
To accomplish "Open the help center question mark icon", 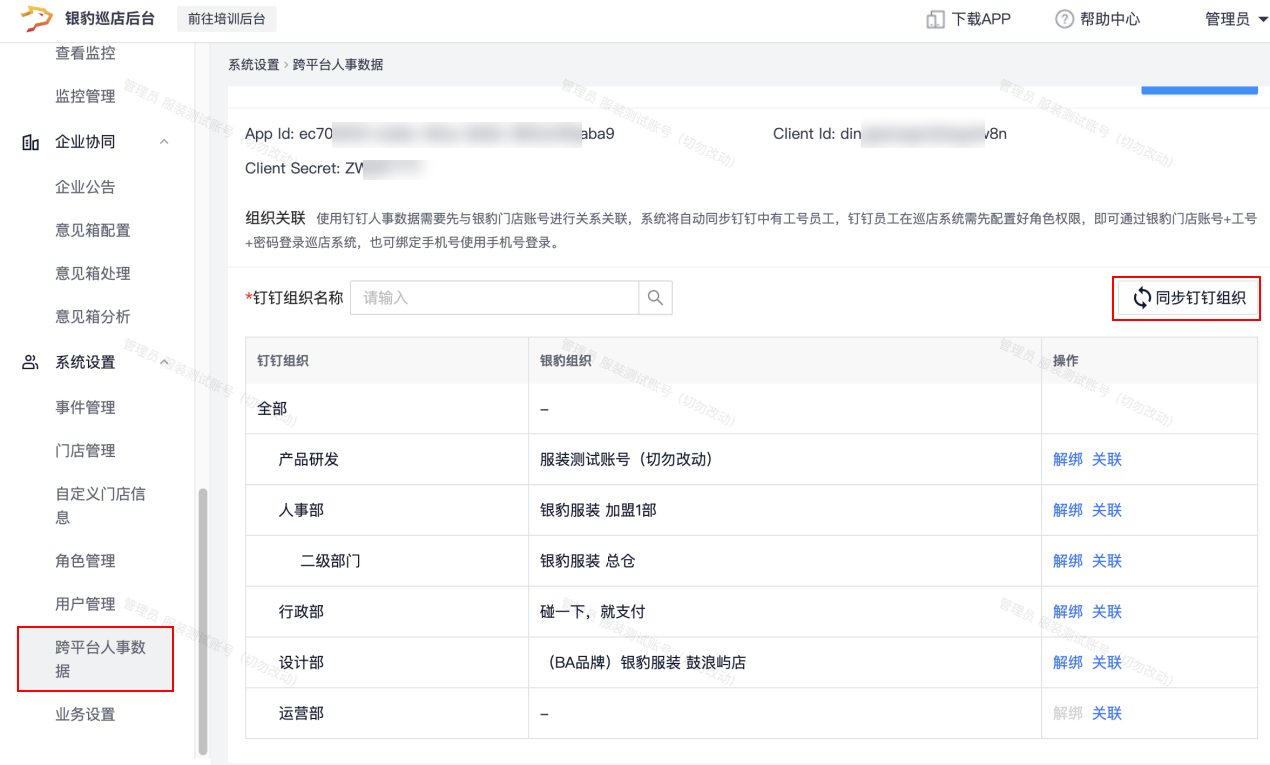I will [x=1064, y=19].
